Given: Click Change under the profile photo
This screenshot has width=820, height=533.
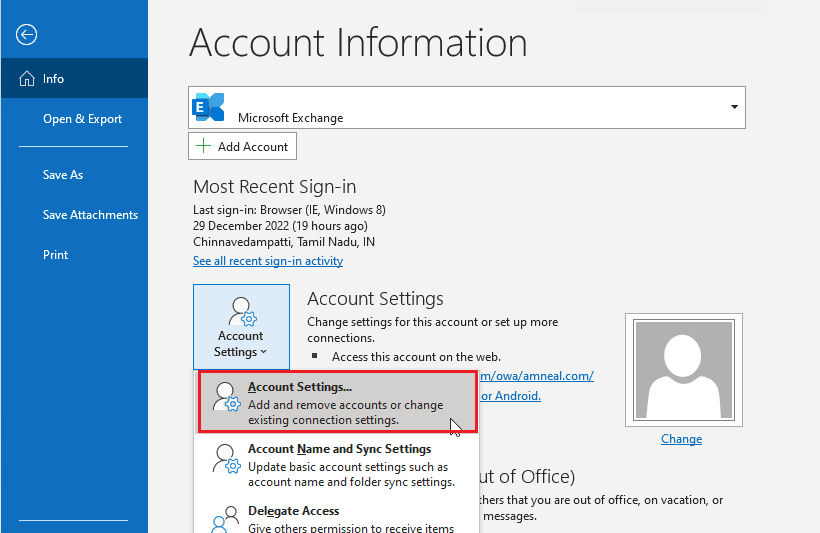Looking at the screenshot, I should click(681, 438).
